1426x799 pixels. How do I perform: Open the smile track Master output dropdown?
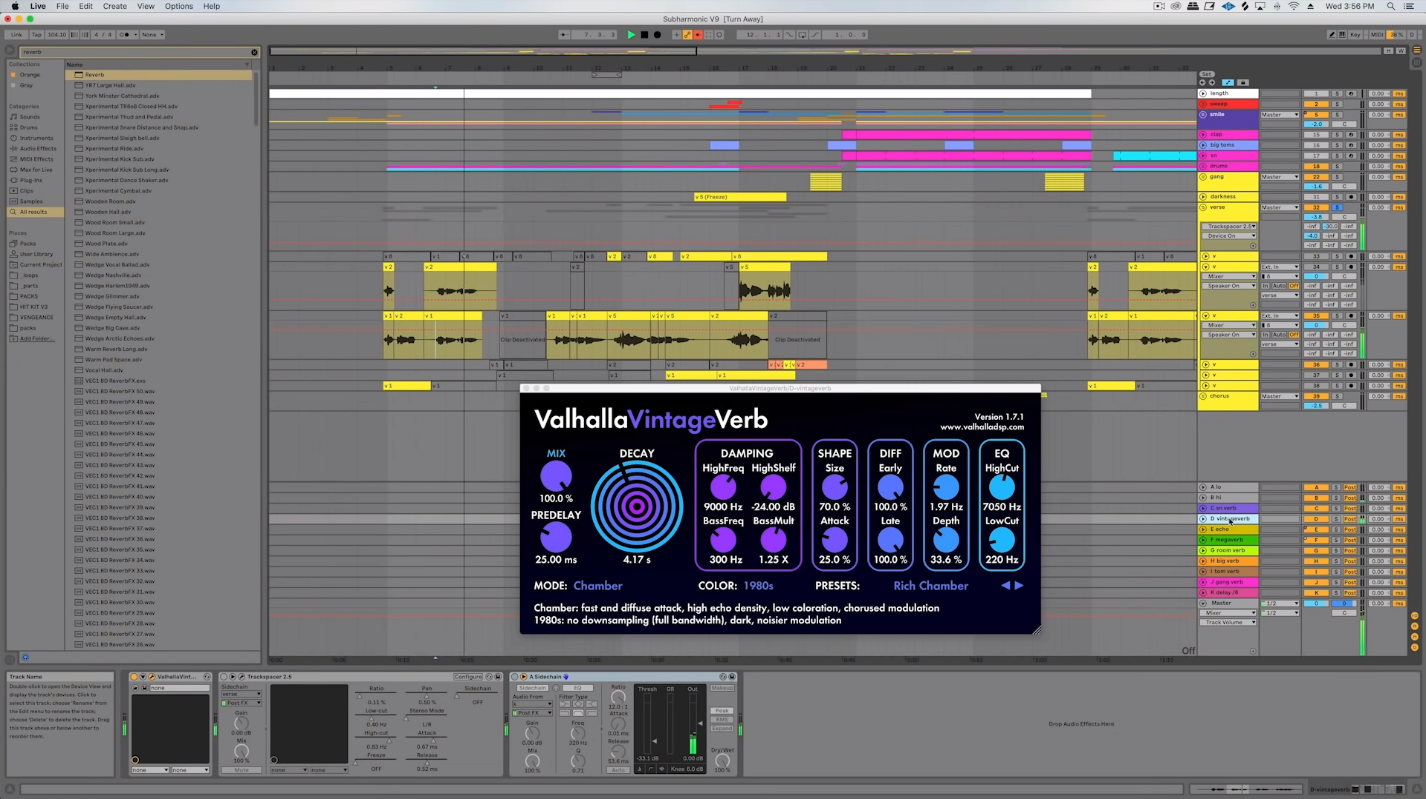tap(1279, 114)
